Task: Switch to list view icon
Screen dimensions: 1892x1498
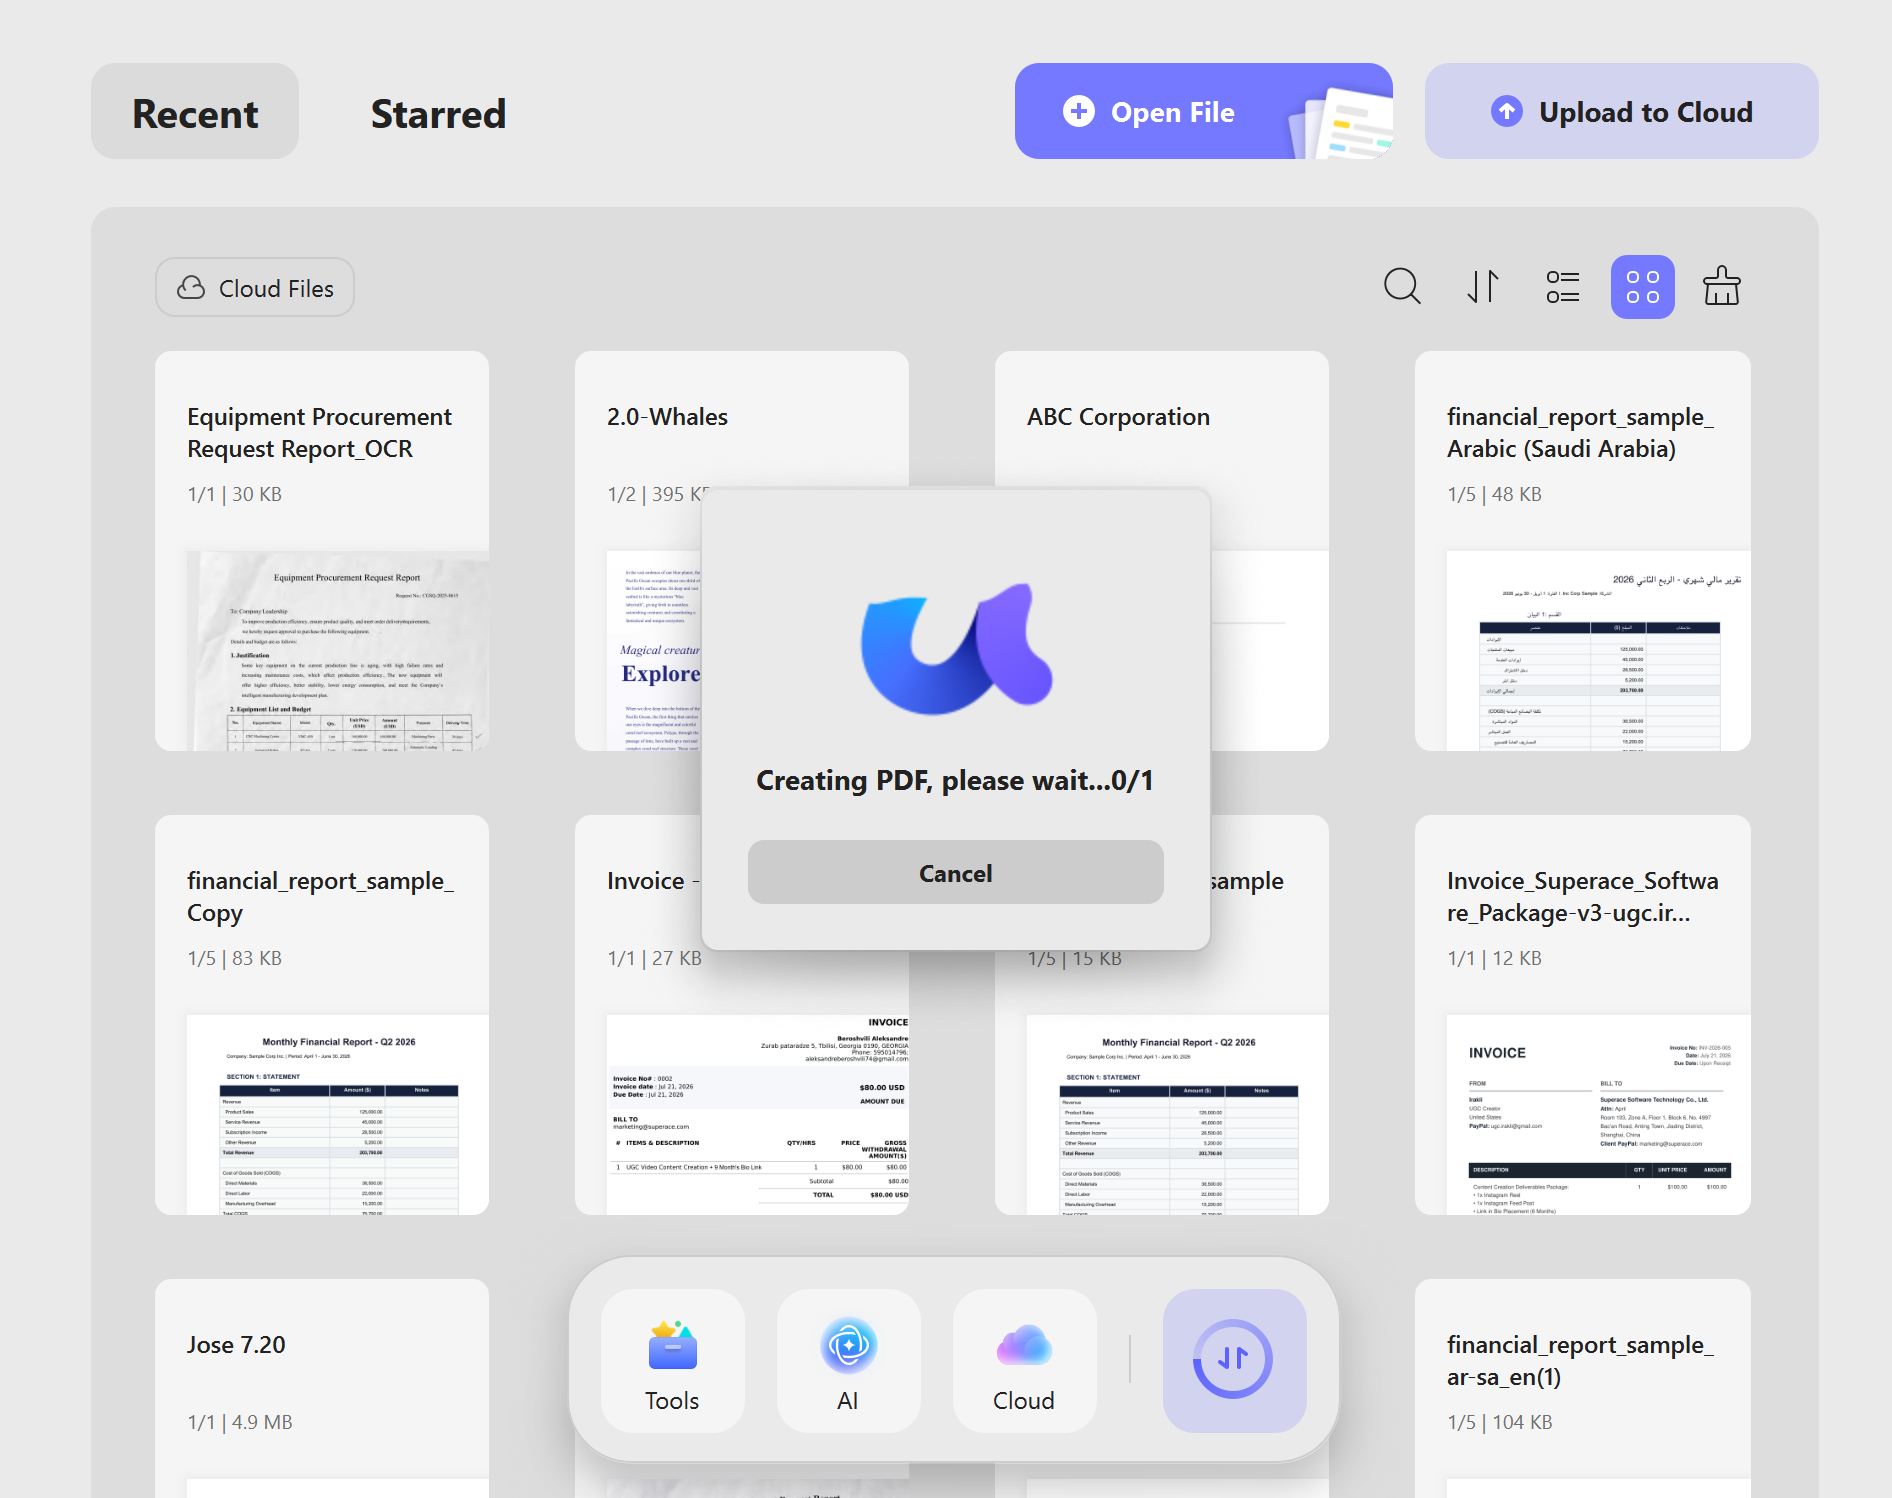Action: tap(1562, 287)
